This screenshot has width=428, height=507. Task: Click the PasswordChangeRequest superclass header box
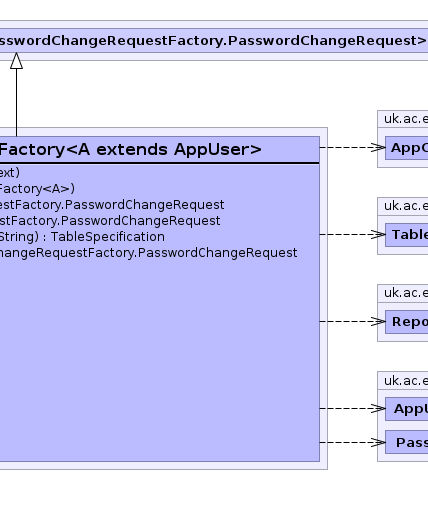tap(214, 40)
